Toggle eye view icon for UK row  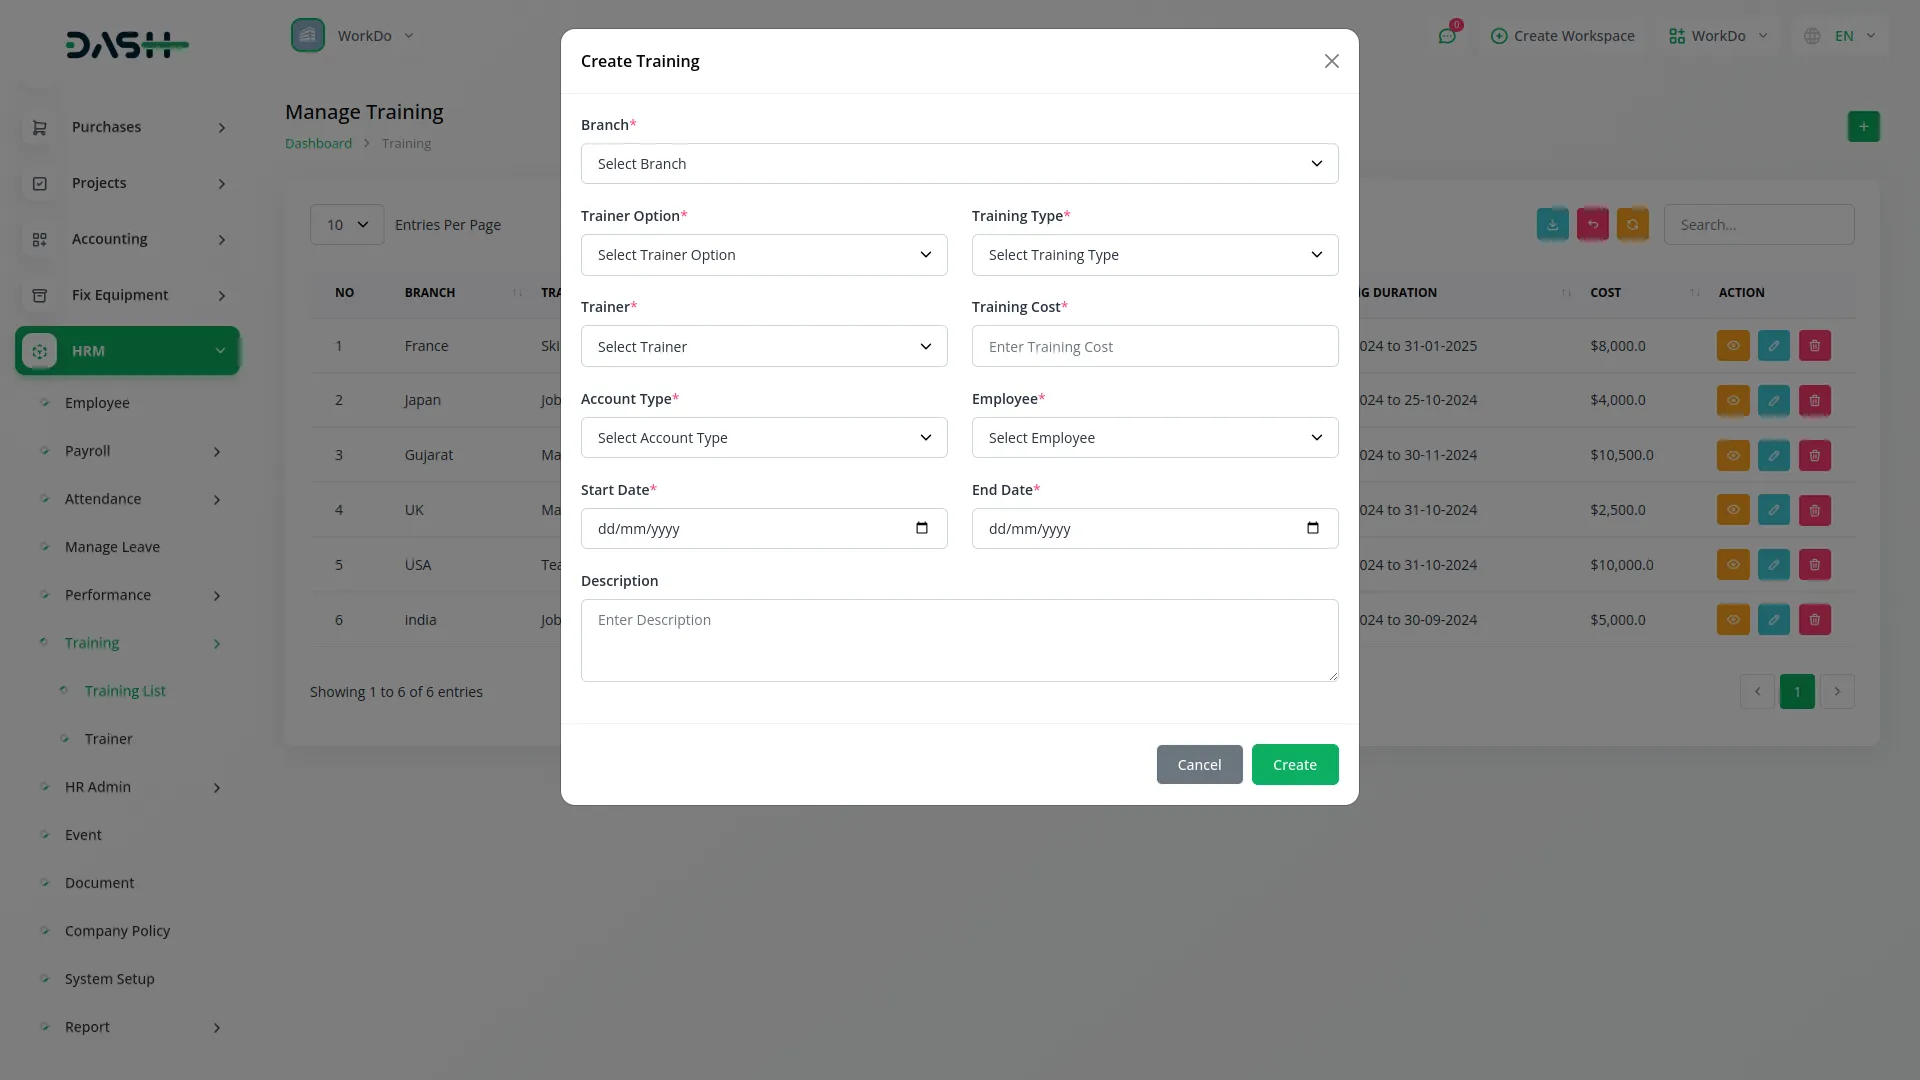coord(1732,510)
